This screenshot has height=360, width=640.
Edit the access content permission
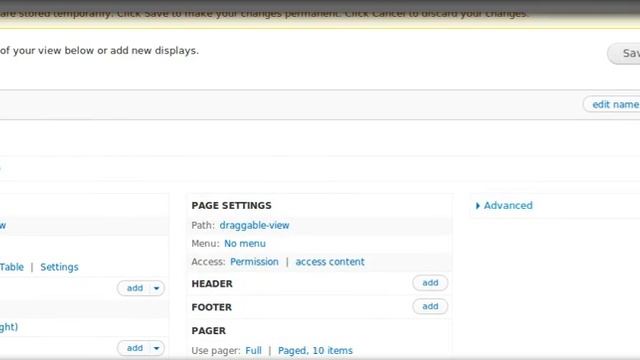coord(330,262)
